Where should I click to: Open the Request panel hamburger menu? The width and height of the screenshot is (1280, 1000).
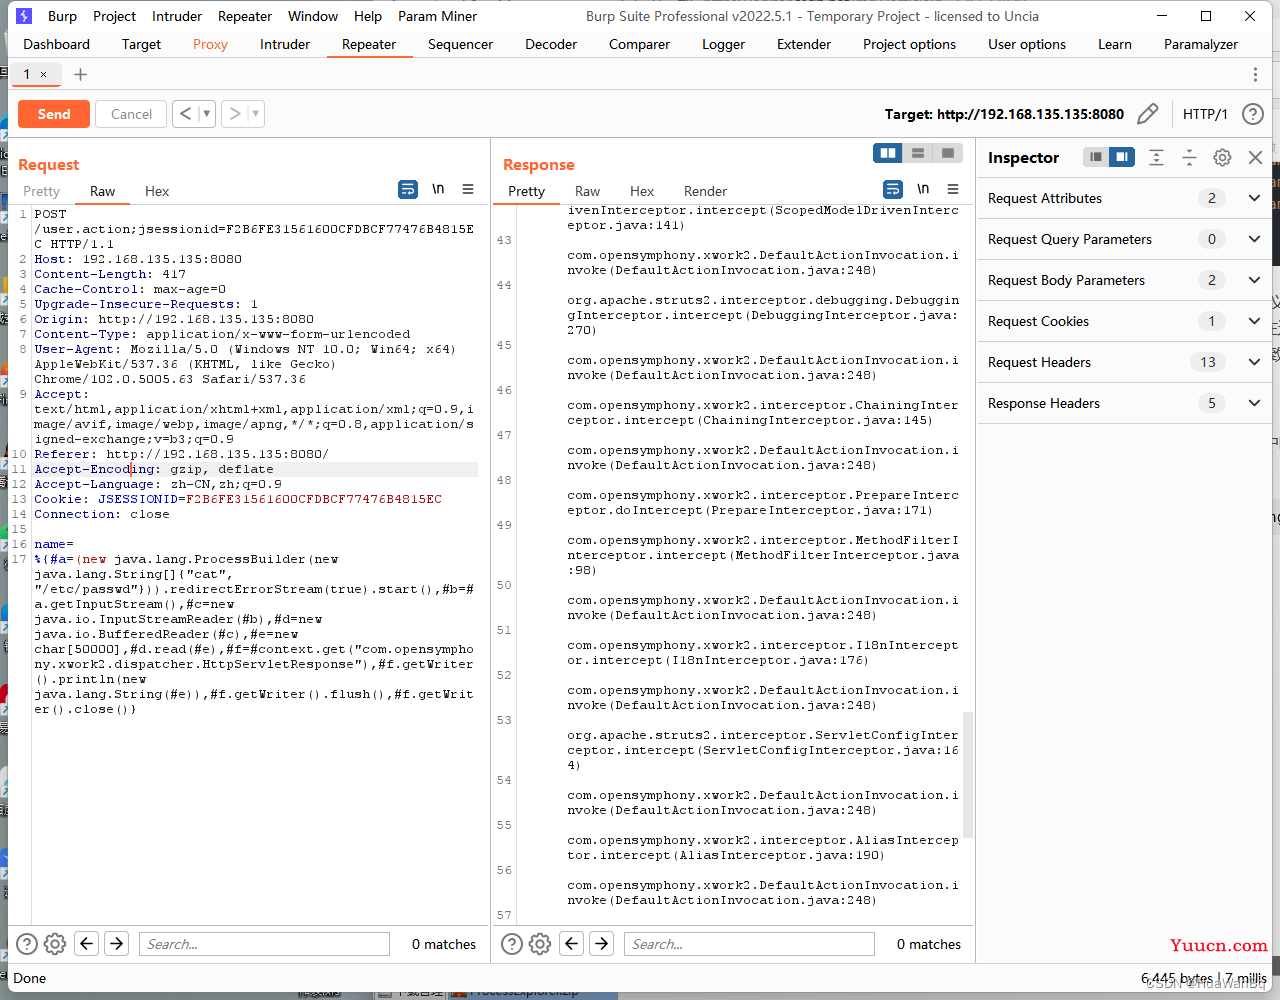tap(468, 189)
